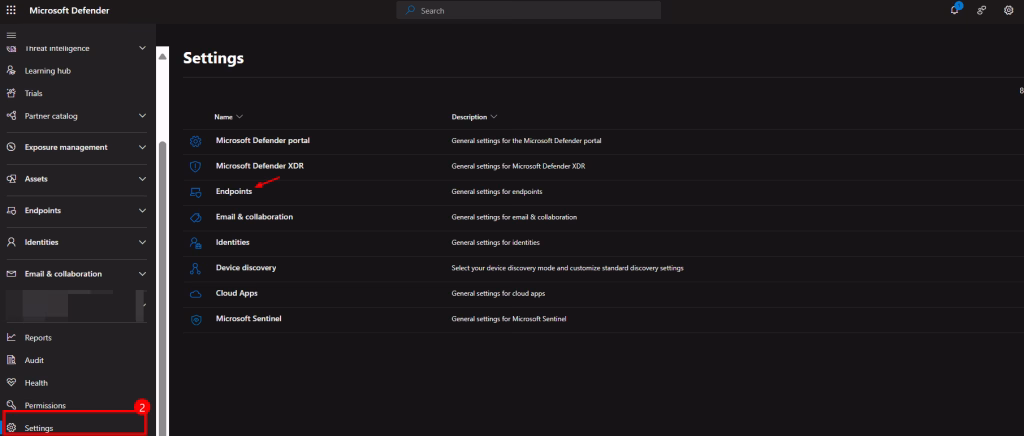Click the Trials gift icon
This screenshot has width=1024, height=436.
coord(11,93)
